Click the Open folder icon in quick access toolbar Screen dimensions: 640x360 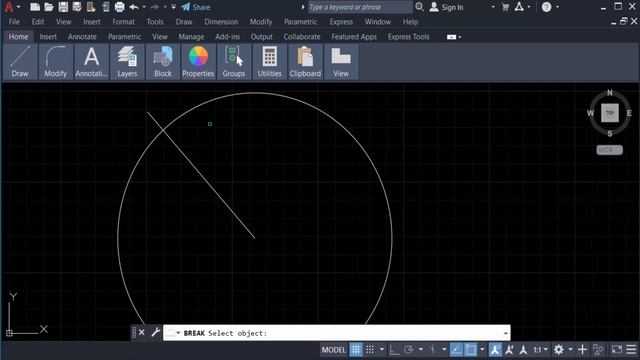click(x=49, y=7)
